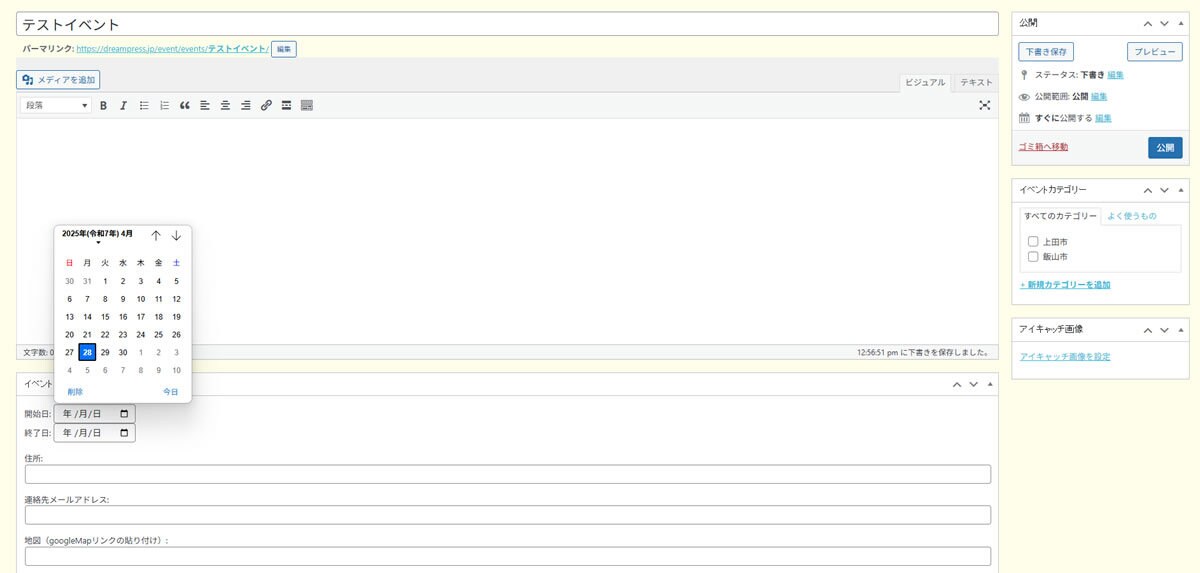Toggle italic formatting in editor toolbar
This screenshot has width=1200, height=573.
point(123,105)
